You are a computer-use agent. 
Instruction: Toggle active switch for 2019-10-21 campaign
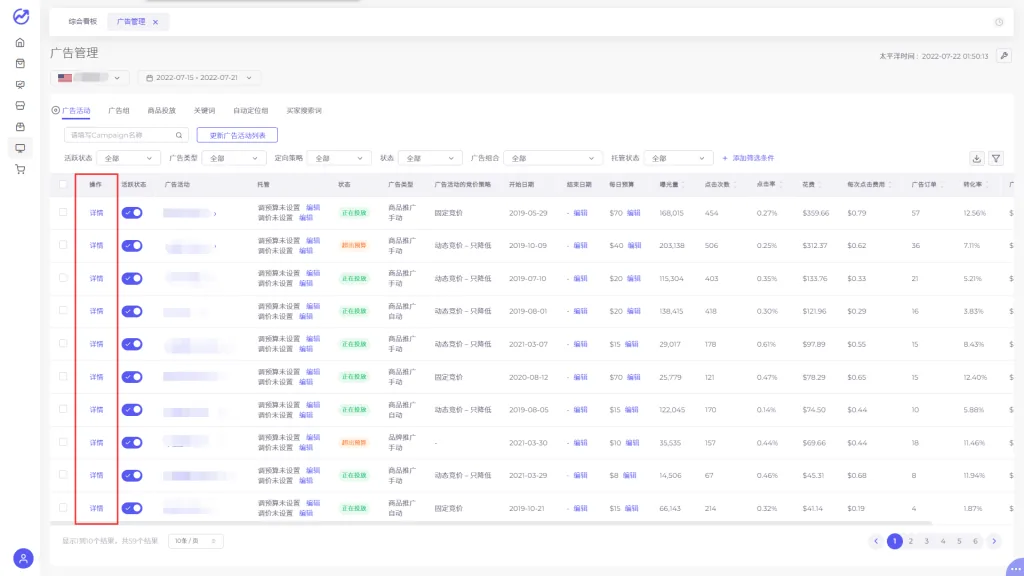click(x=132, y=508)
